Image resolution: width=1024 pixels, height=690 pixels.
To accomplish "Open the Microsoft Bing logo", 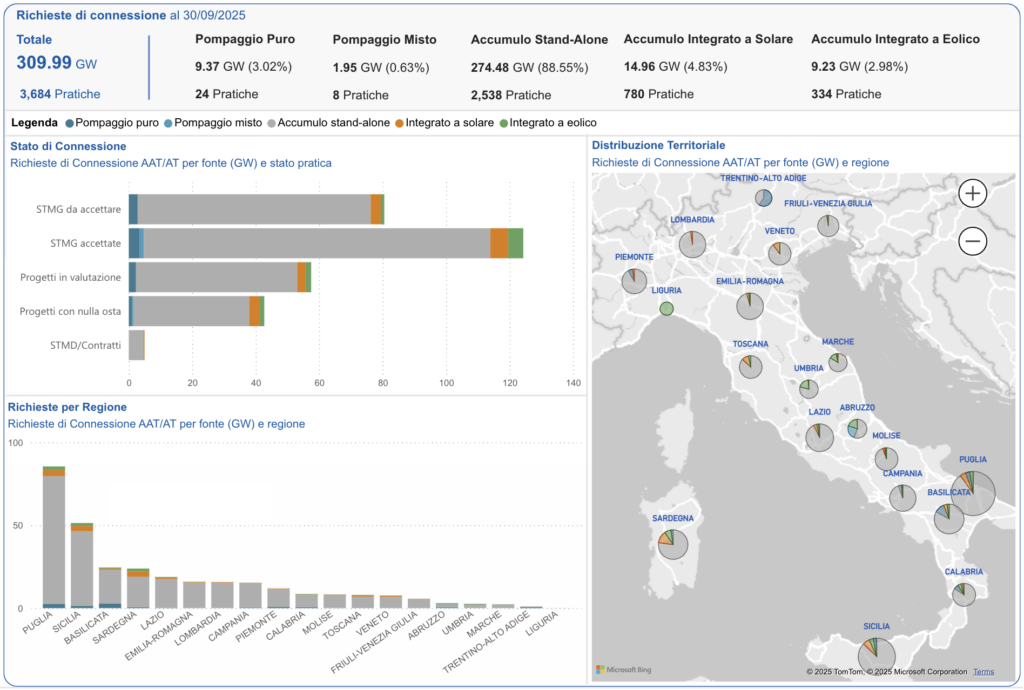I will click(622, 669).
